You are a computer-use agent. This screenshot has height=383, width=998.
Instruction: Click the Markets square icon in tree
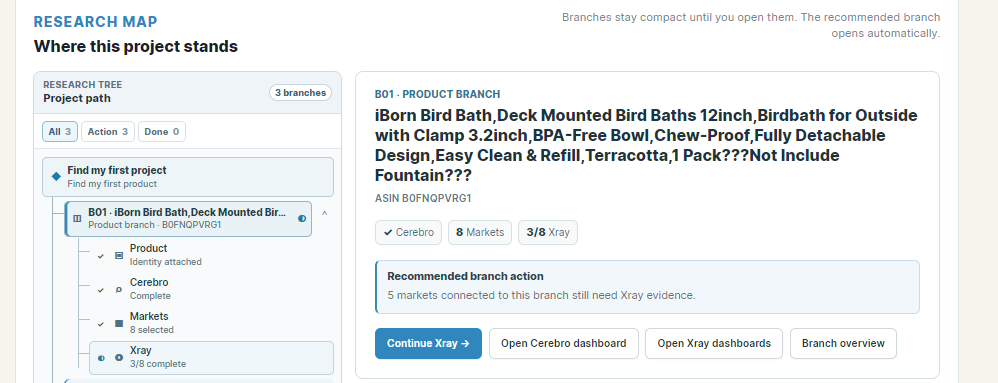point(118,323)
